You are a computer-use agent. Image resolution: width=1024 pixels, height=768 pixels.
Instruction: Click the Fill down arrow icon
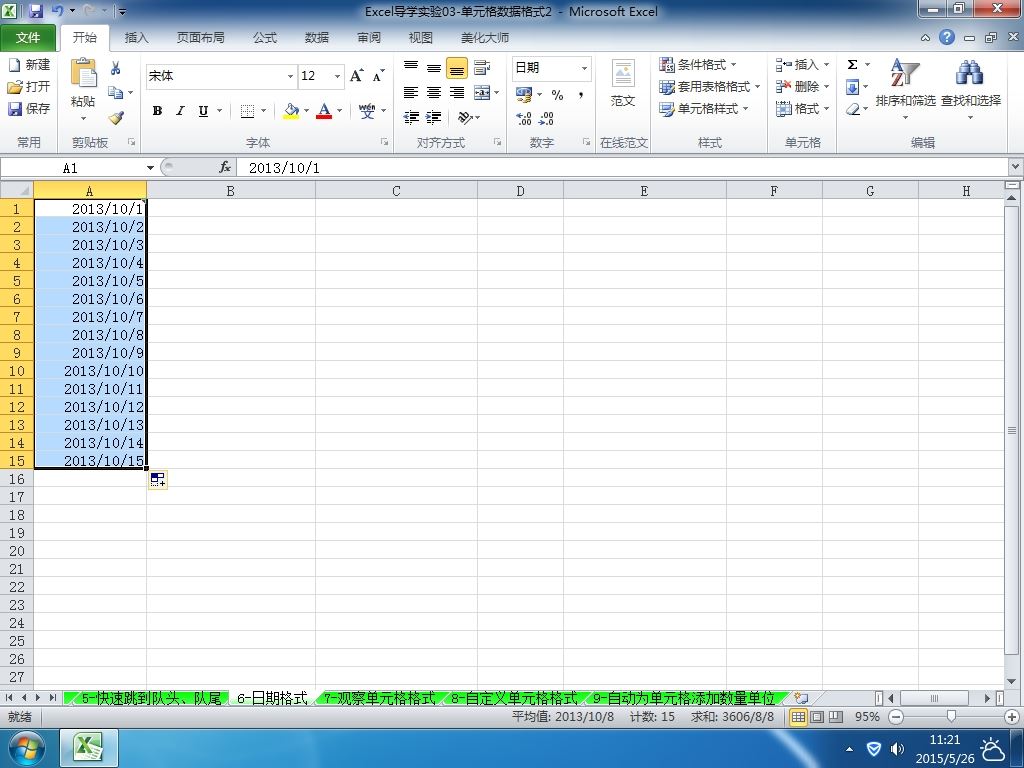[x=852, y=87]
